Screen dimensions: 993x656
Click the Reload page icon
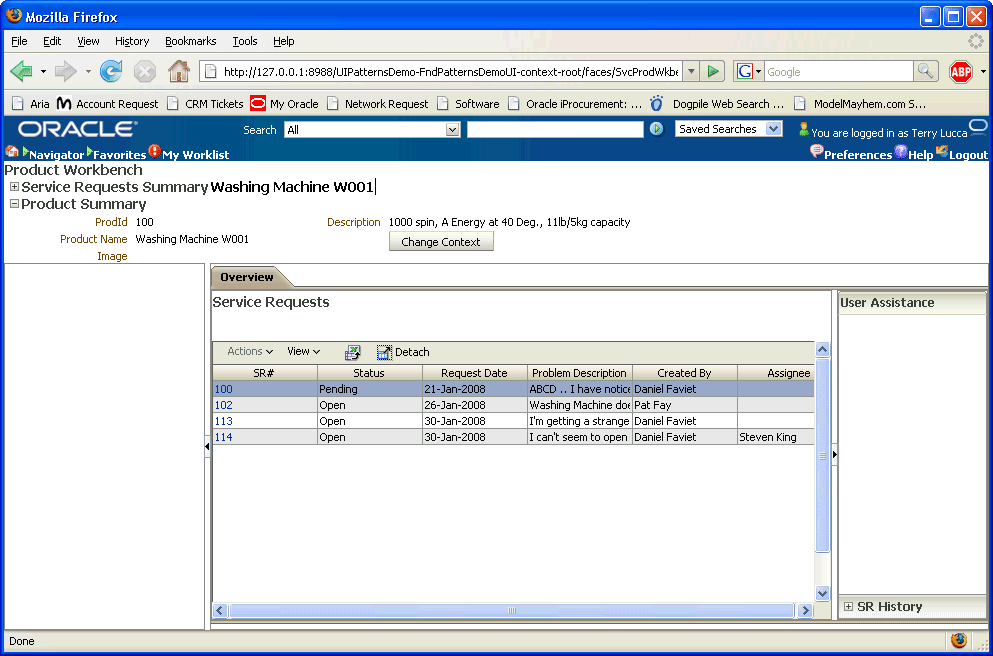111,72
